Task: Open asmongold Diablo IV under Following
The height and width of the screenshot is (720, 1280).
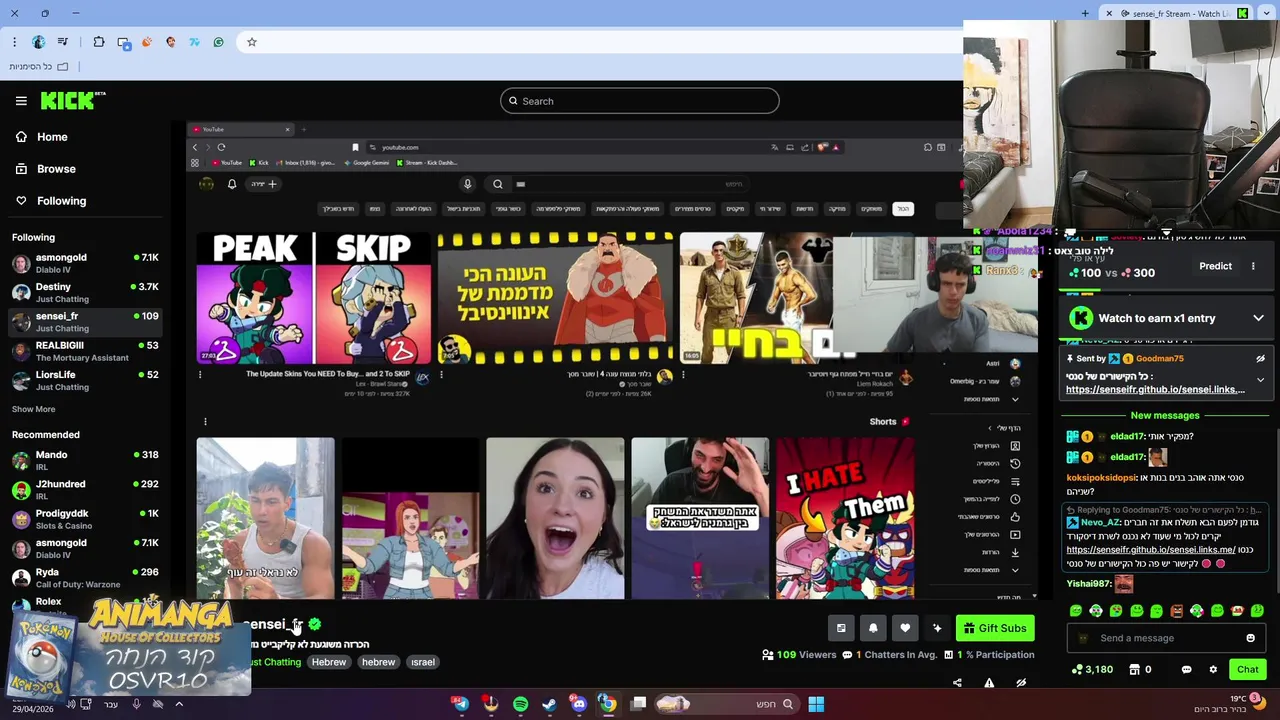Action: coord(85,264)
